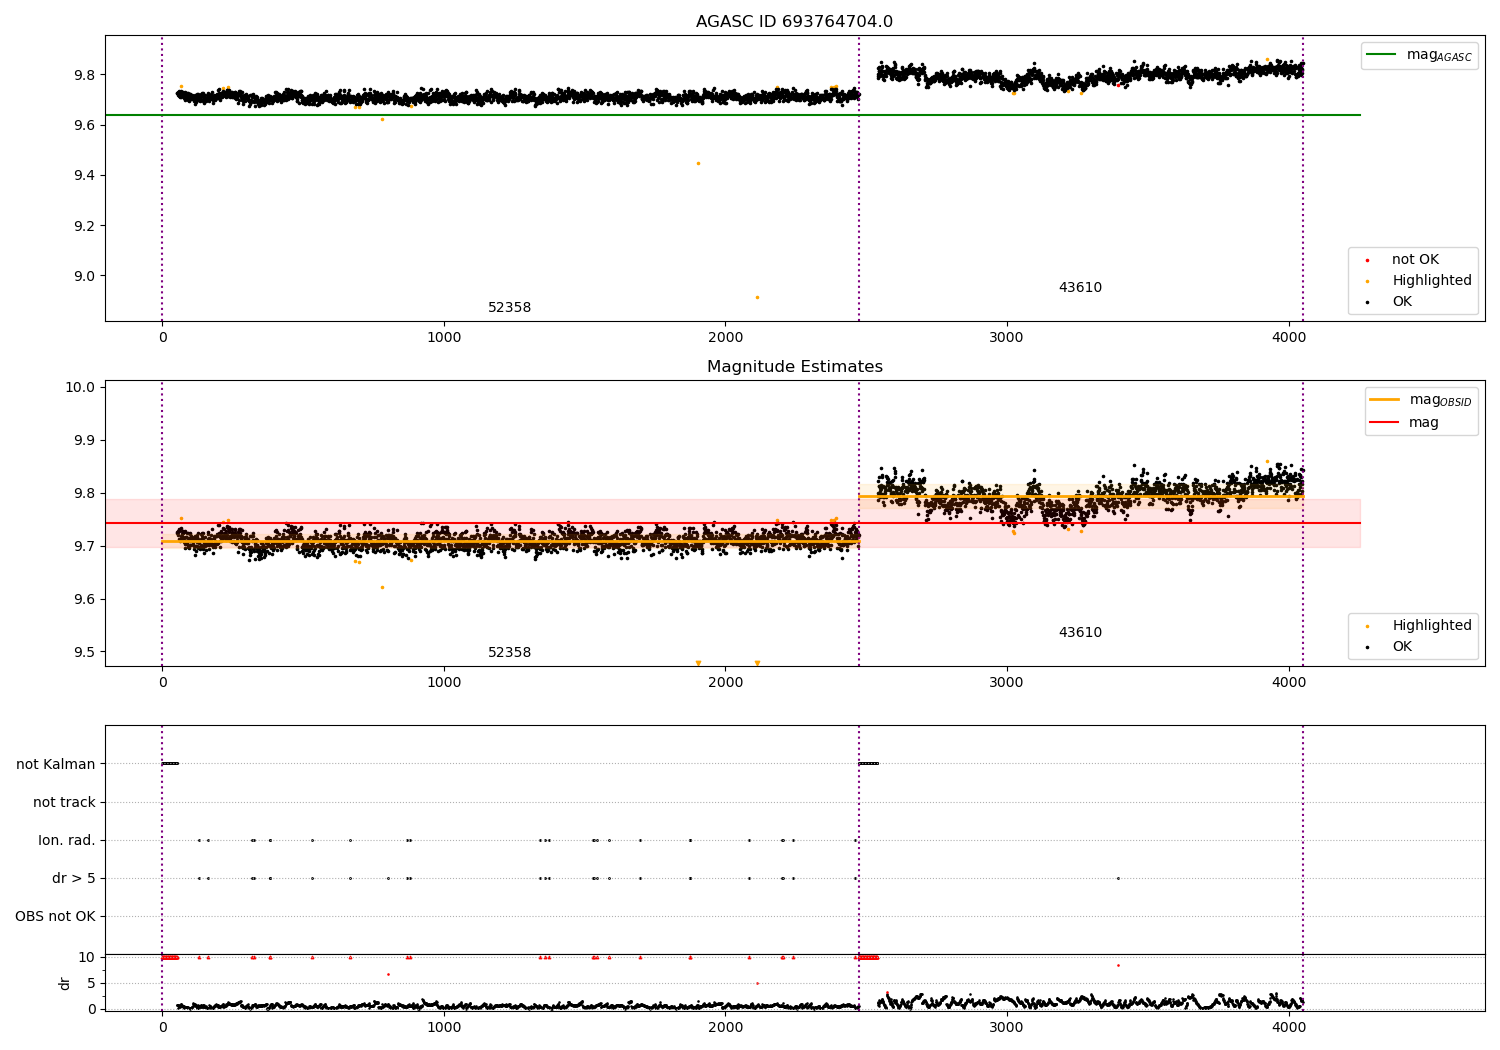
Task: Click the 2000 x-tick under the top plot
Action: click(725, 338)
